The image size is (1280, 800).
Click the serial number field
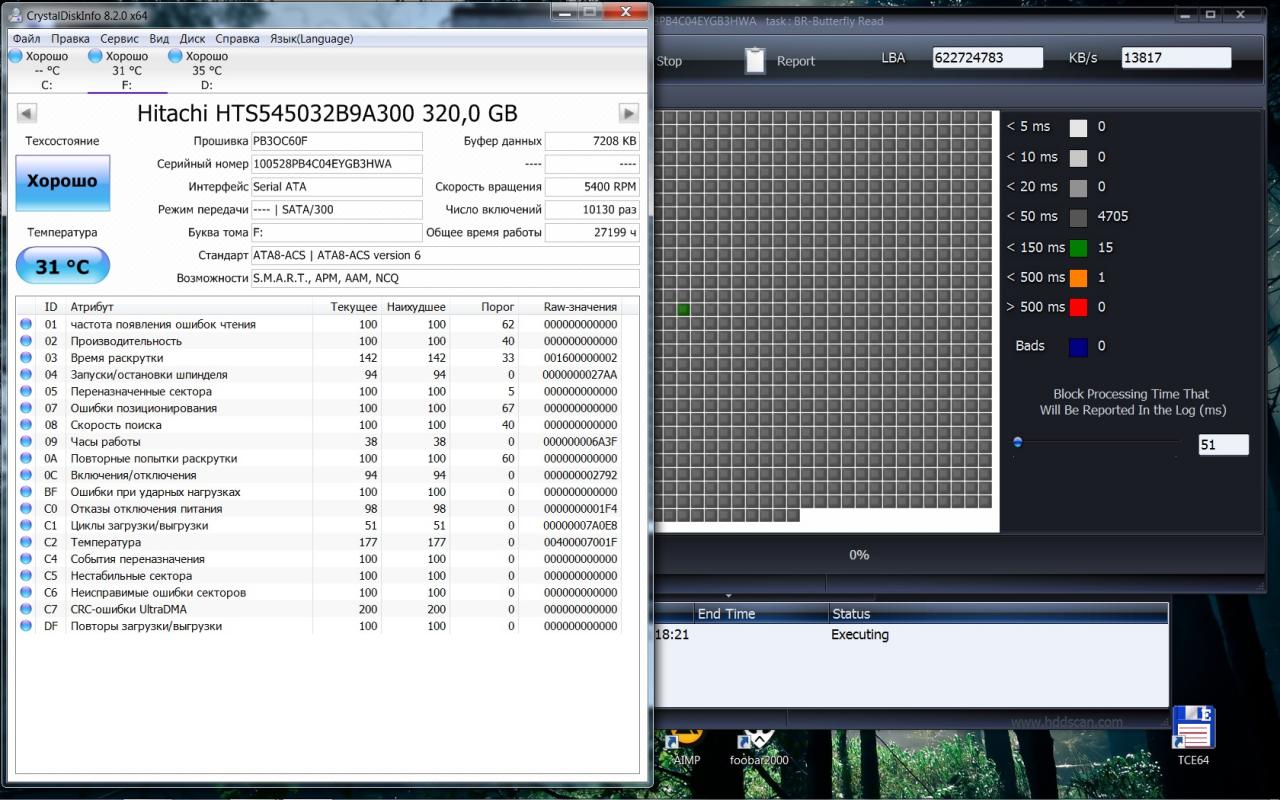336,164
